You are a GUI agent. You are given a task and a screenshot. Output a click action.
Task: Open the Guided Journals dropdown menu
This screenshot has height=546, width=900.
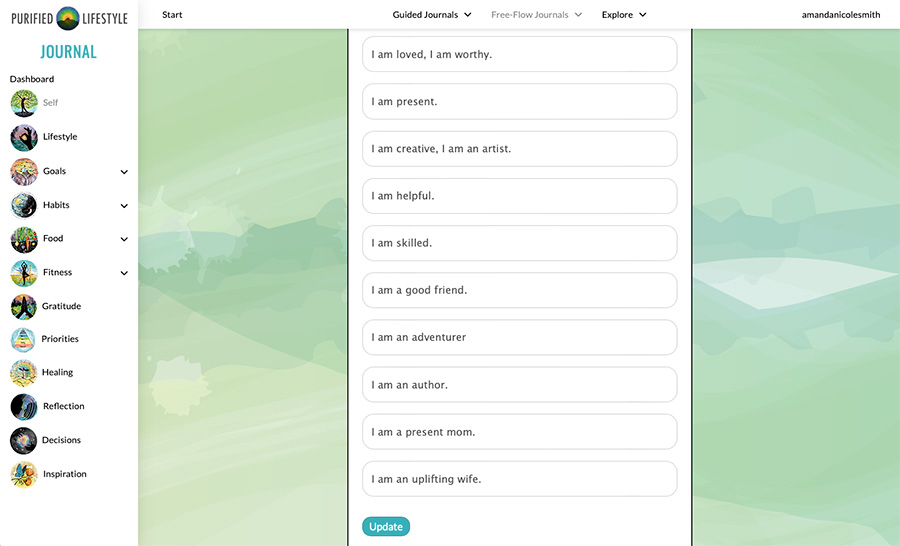(x=432, y=15)
